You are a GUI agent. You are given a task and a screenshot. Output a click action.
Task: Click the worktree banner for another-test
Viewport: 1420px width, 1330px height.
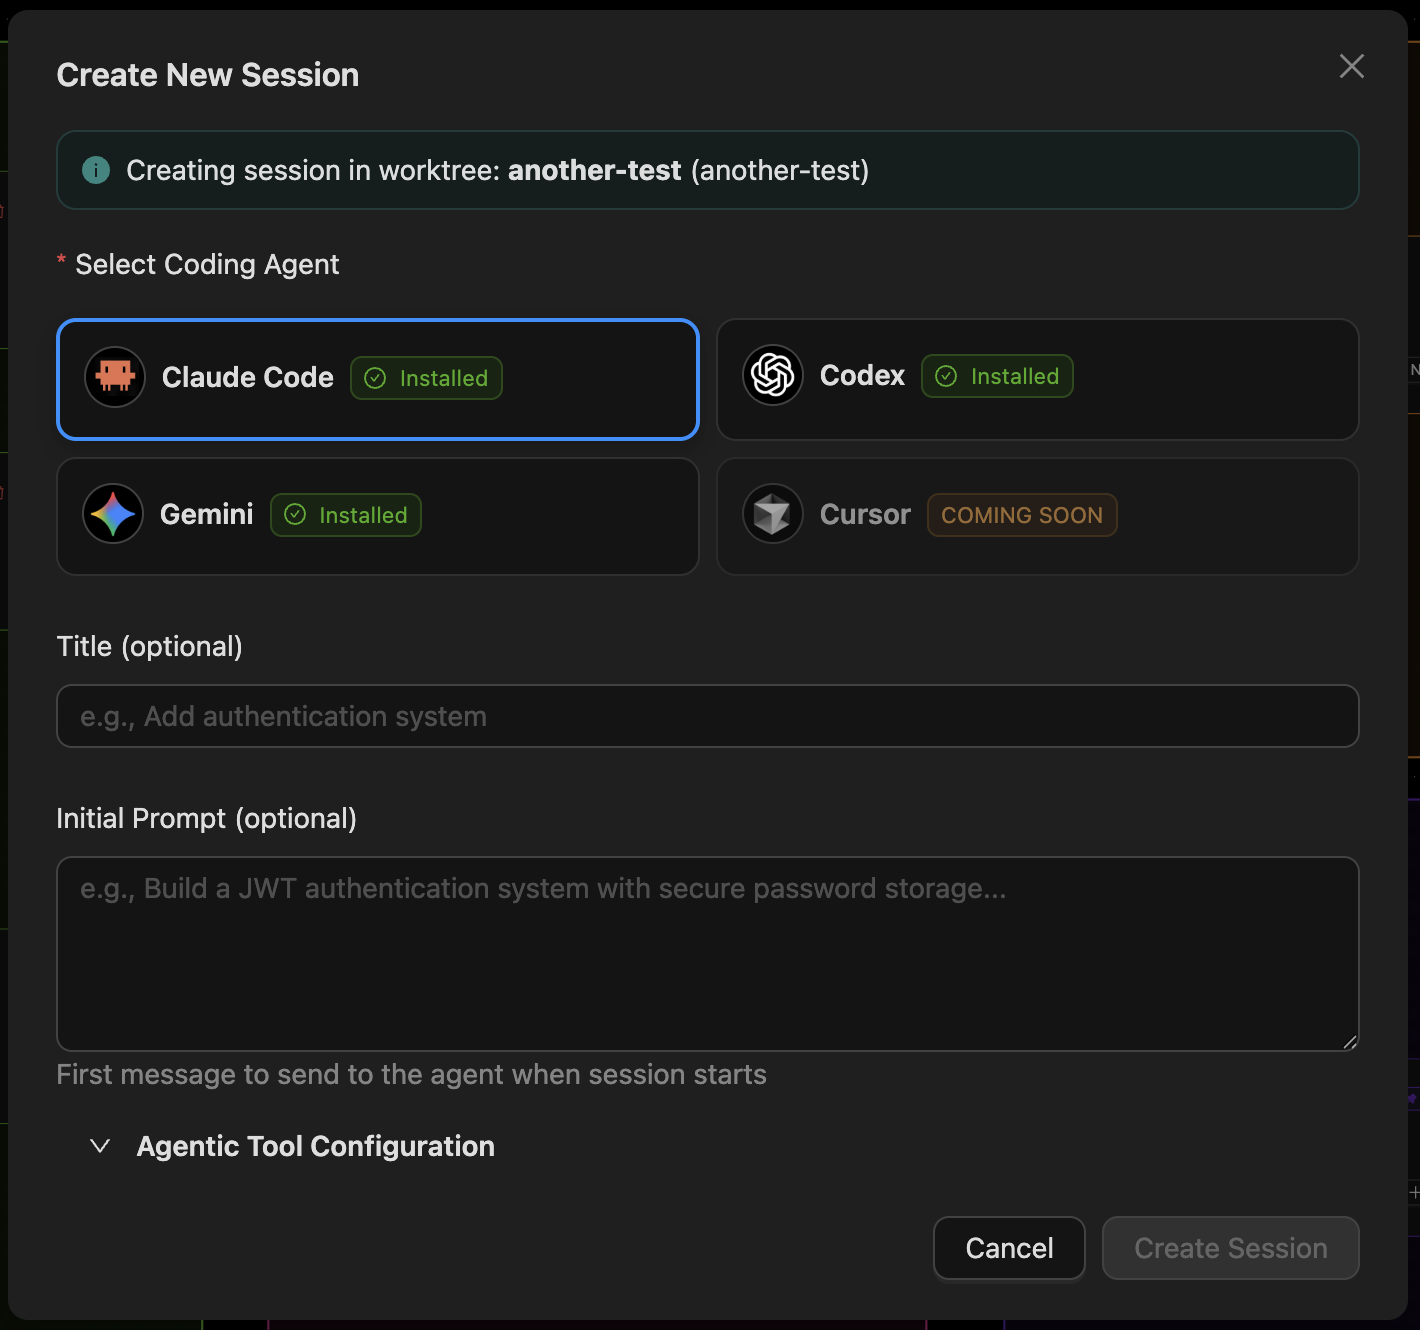click(708, 170)
